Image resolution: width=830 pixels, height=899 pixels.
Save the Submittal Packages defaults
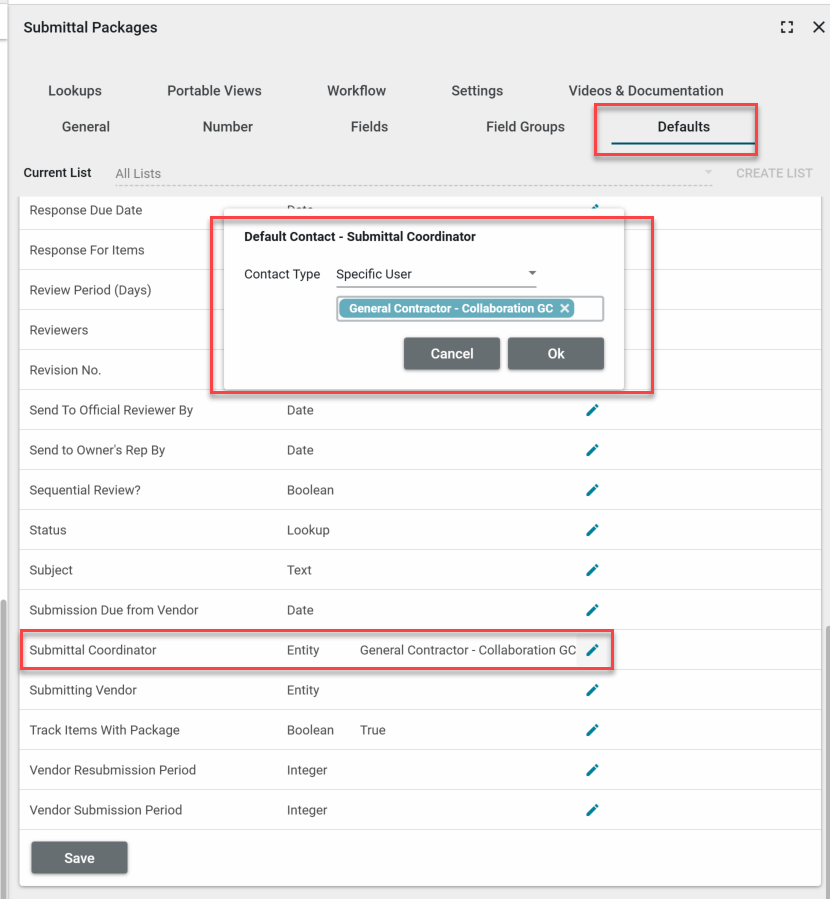(x=79, y=858)
